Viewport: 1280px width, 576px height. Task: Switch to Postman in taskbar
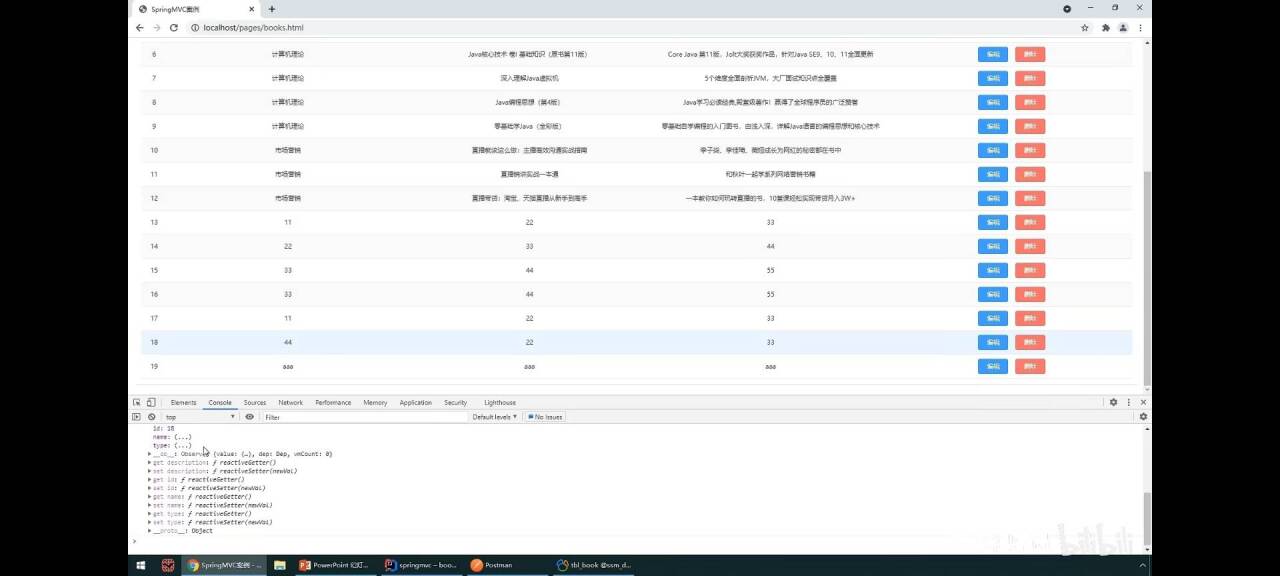coord(507,565)
